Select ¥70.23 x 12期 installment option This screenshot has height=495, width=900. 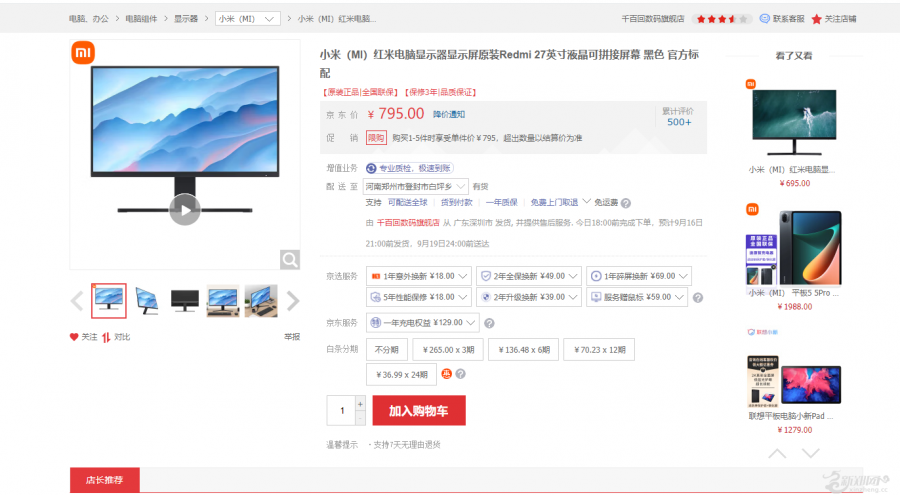click(x=599, y=350)
